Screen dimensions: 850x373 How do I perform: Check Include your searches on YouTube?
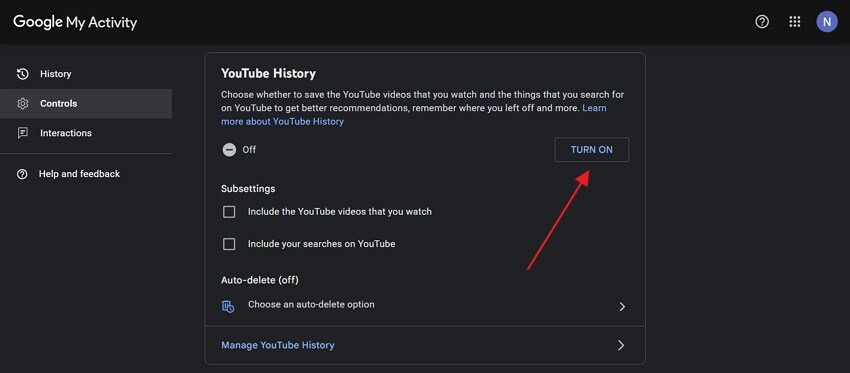point(229,244)
